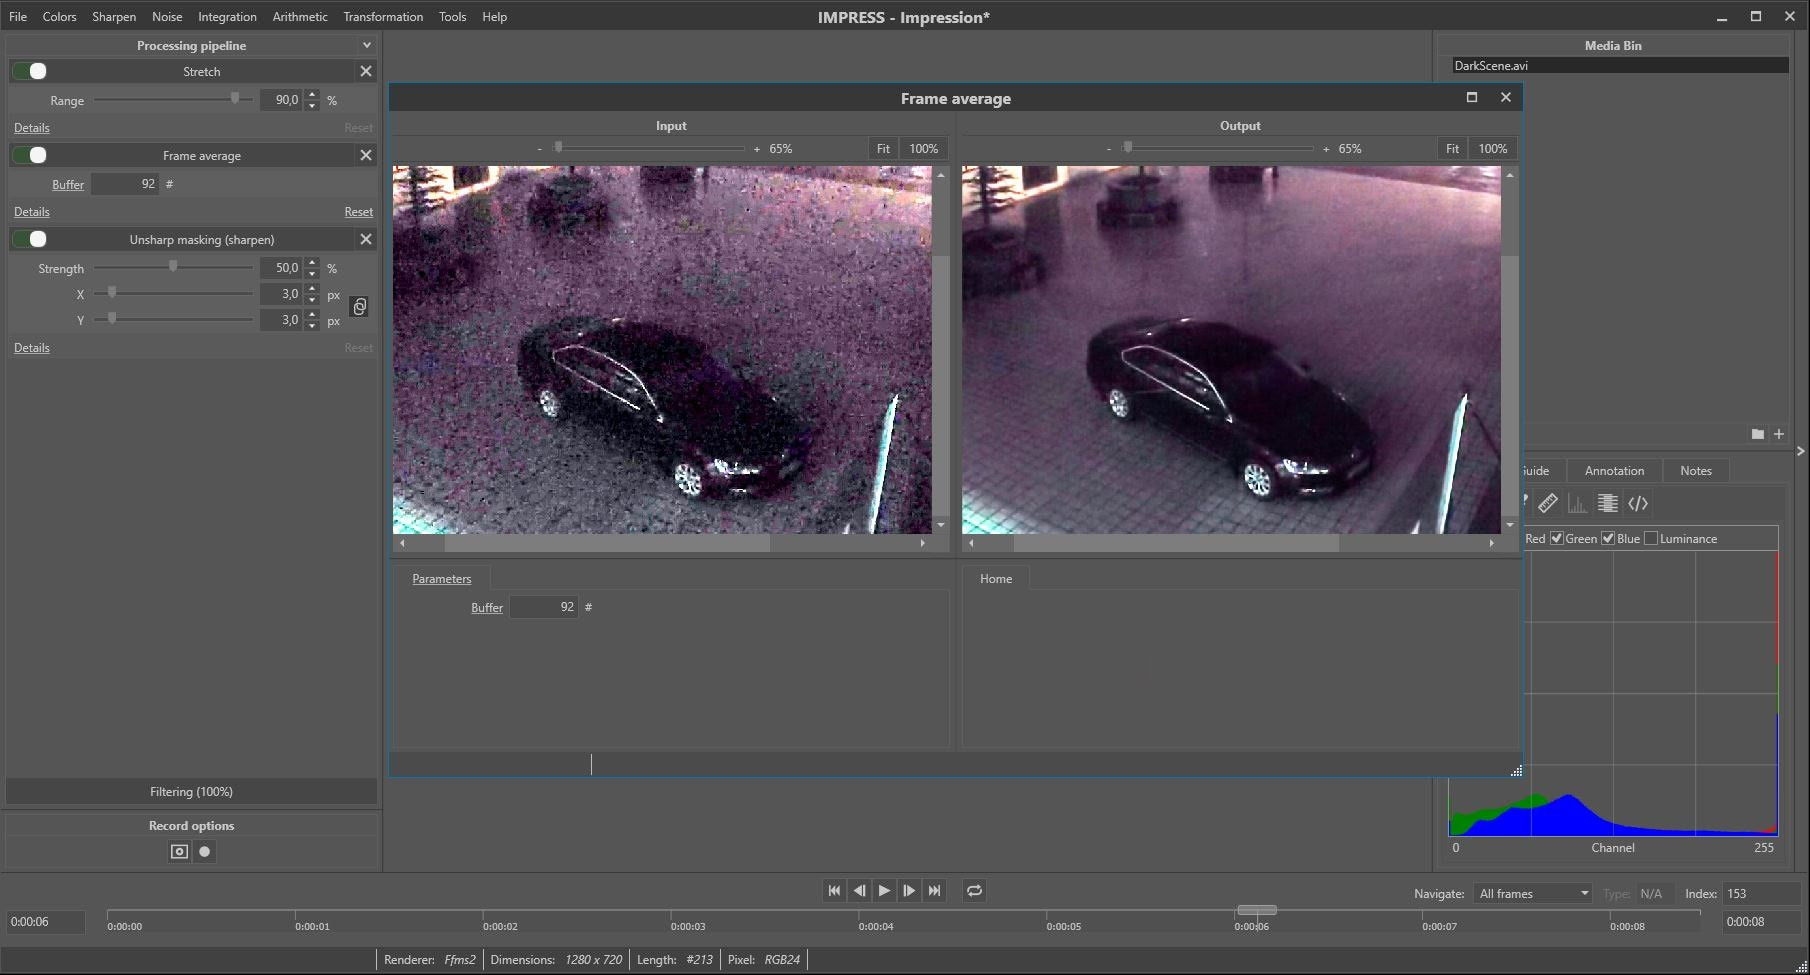This screenshot has width=1810, height=975.
Task: Step forward one frame
Action: click(909, 891)
